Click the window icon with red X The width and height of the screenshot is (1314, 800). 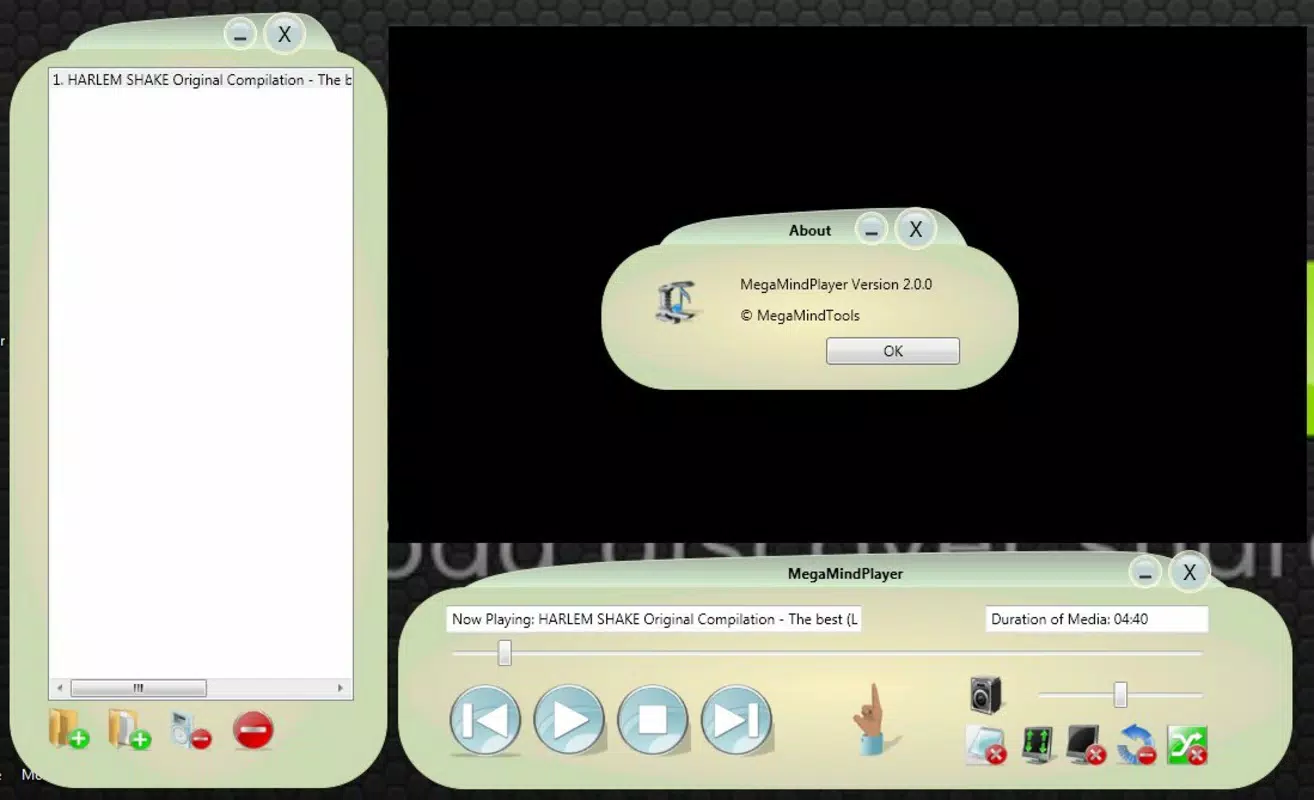(x=985, y=746)
